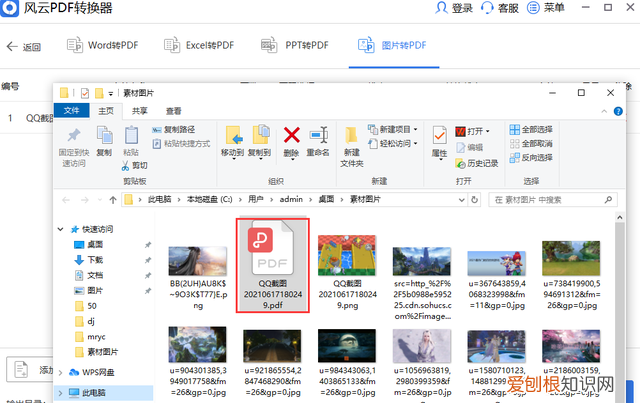Click the 重命名 rename icon
Screen dimensions: 640x403
pos(318,135)
